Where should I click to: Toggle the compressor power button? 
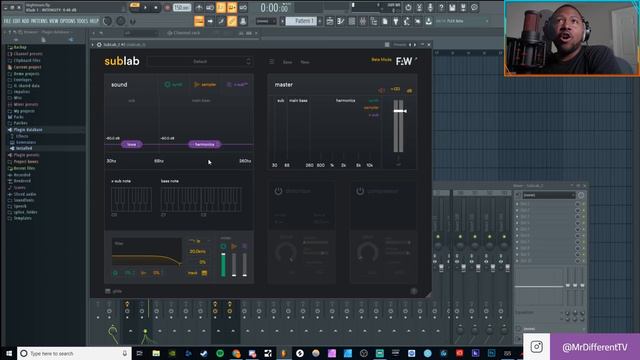(x=360, y=191)
